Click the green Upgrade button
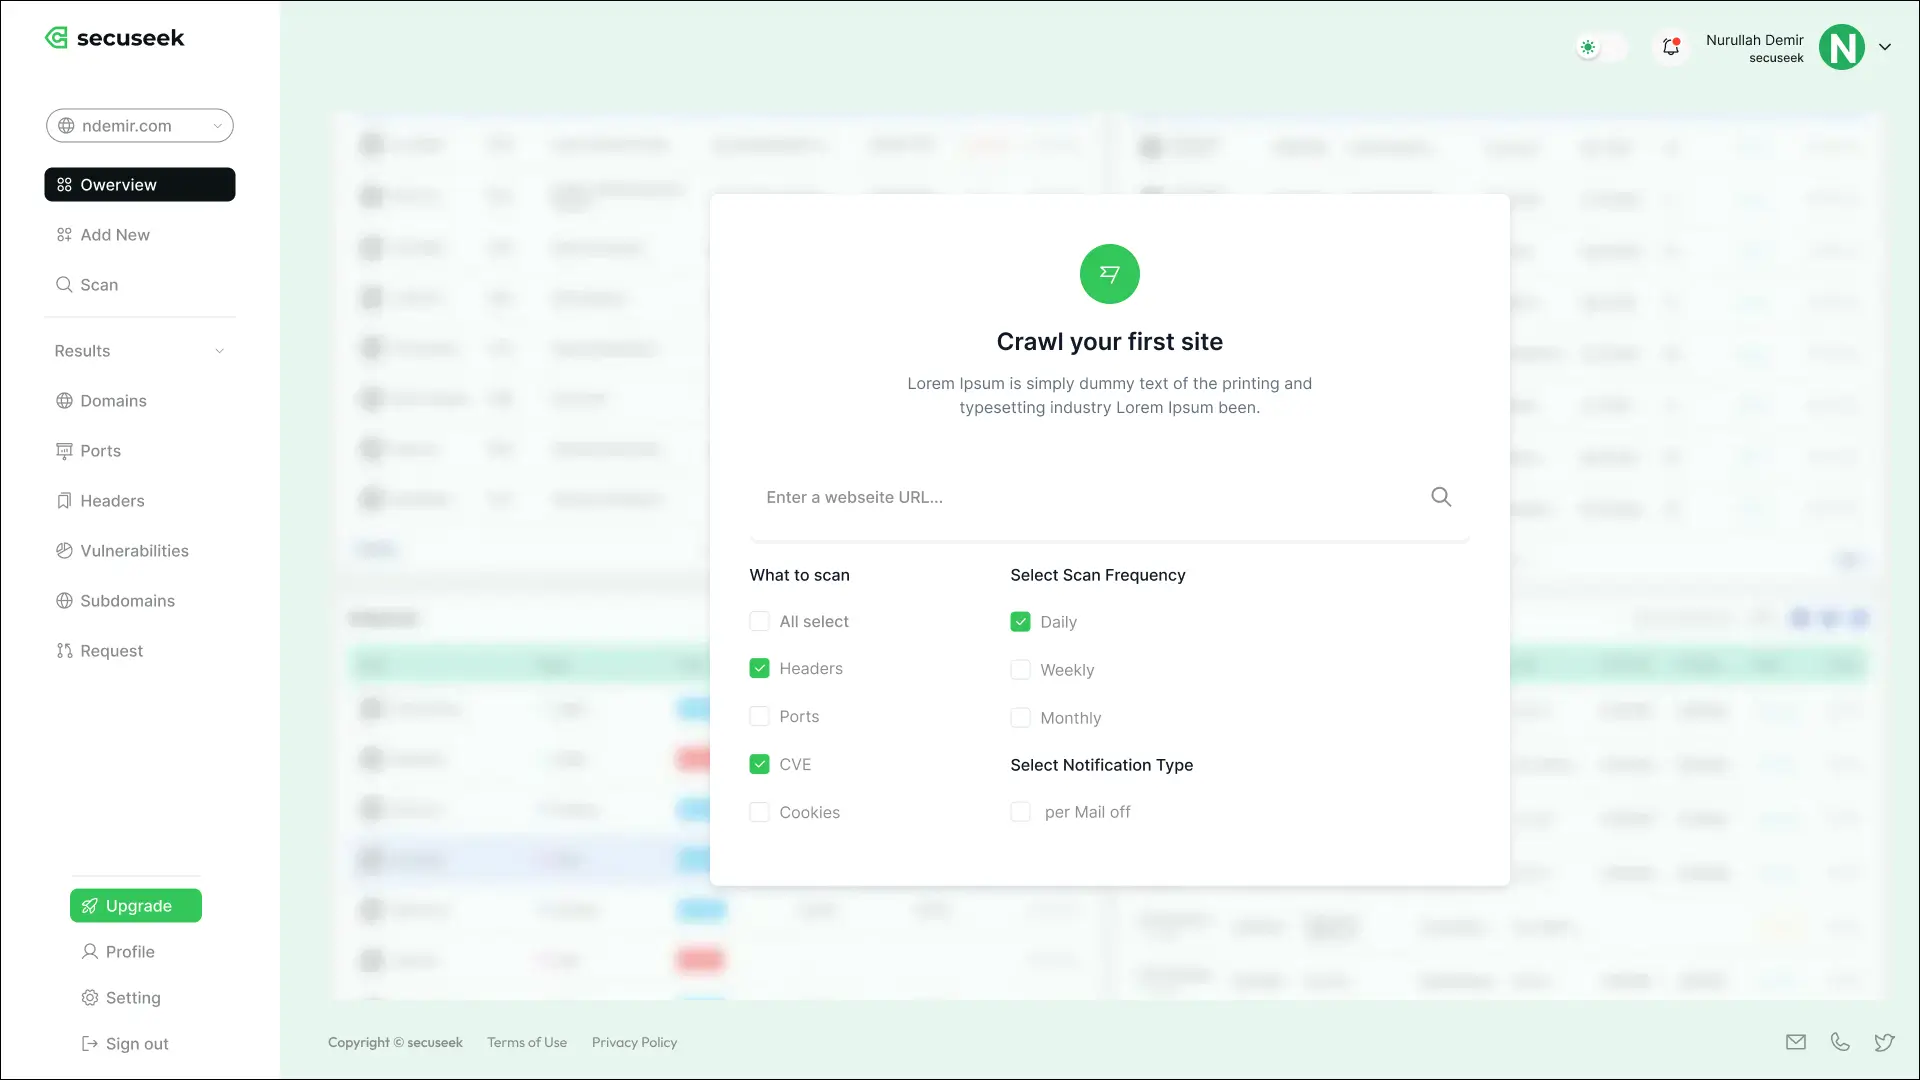 click(136, 906)
